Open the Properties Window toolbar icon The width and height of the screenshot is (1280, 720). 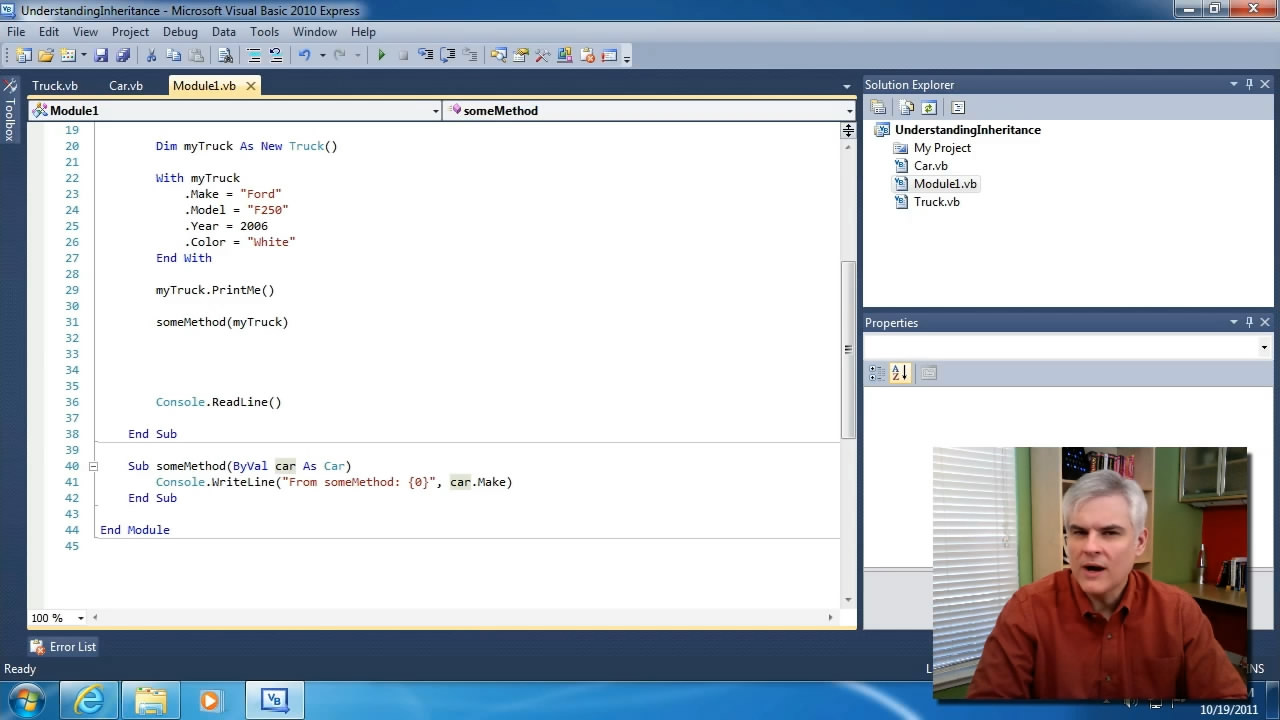click(x=520, y=55)
